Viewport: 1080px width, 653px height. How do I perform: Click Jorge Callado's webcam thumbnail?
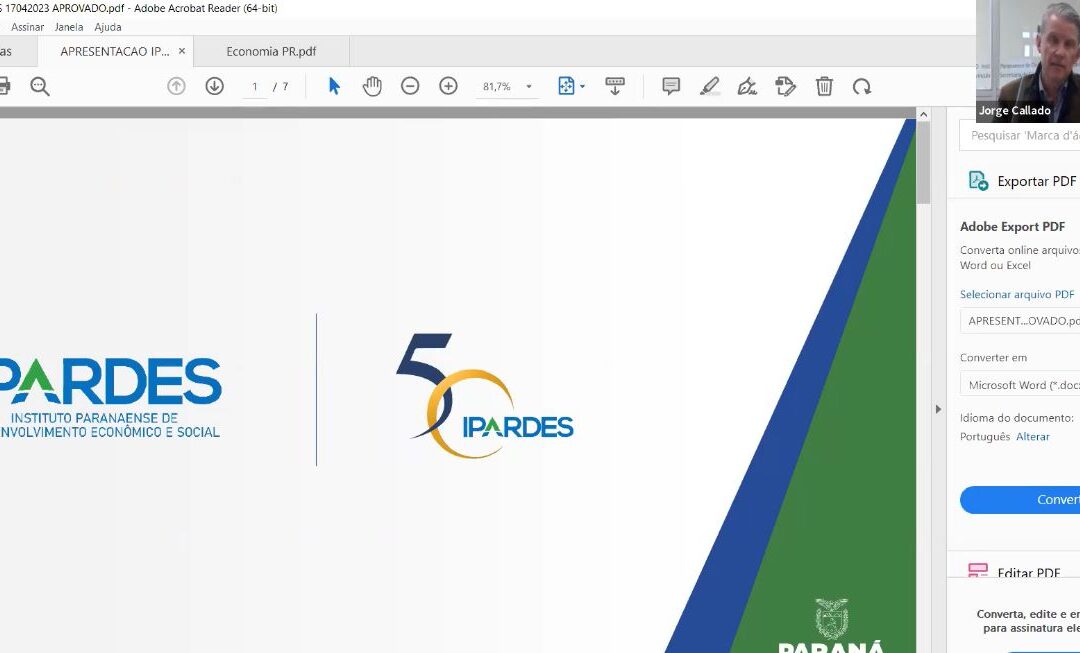tap(1028, 61)
